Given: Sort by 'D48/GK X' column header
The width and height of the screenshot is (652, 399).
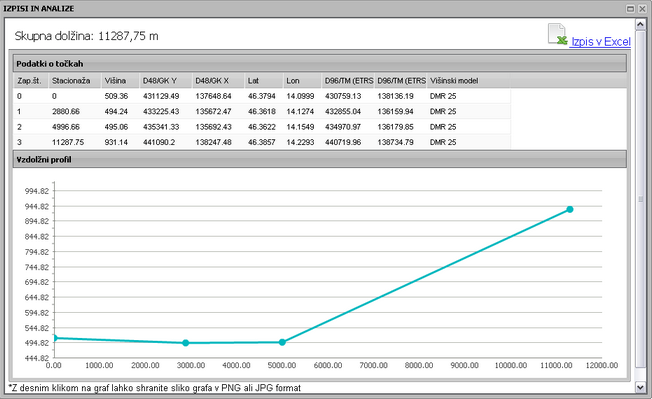Looking at the screenshot, I should tap(218, 81).
